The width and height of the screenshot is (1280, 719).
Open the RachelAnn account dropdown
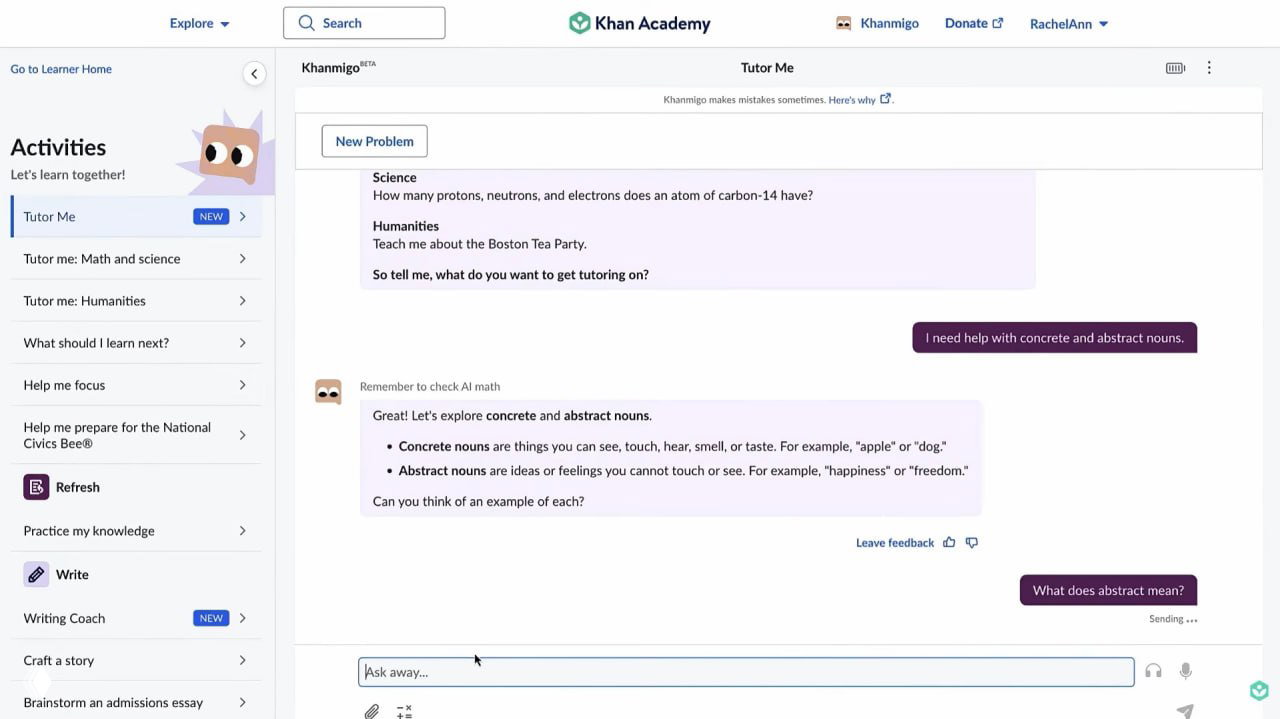[x=1068, y=24]
